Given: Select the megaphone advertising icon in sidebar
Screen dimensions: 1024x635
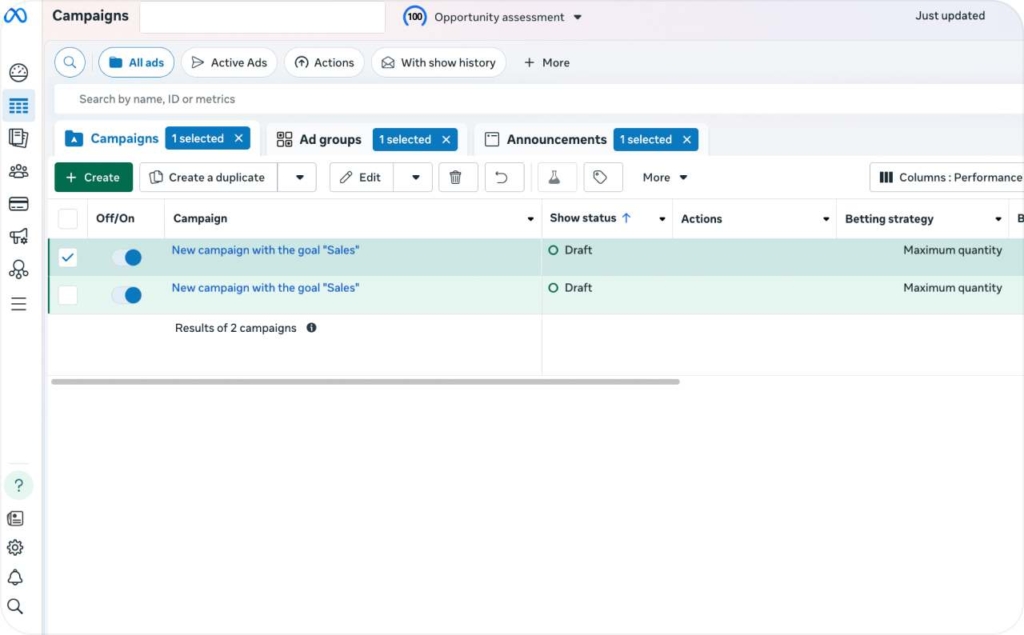Looking at the screenshot, I should [x=19, y=236].
